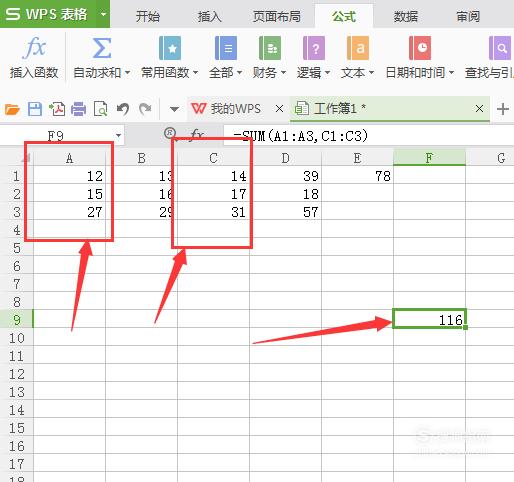514x482 pixels.
Task: Select the column A header
Action: click(69, 158)
